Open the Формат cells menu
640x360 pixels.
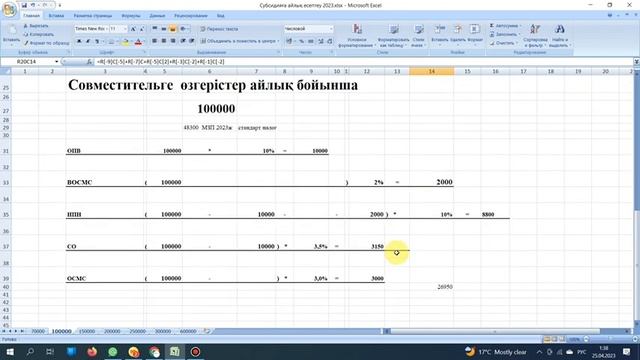(475, 35)
